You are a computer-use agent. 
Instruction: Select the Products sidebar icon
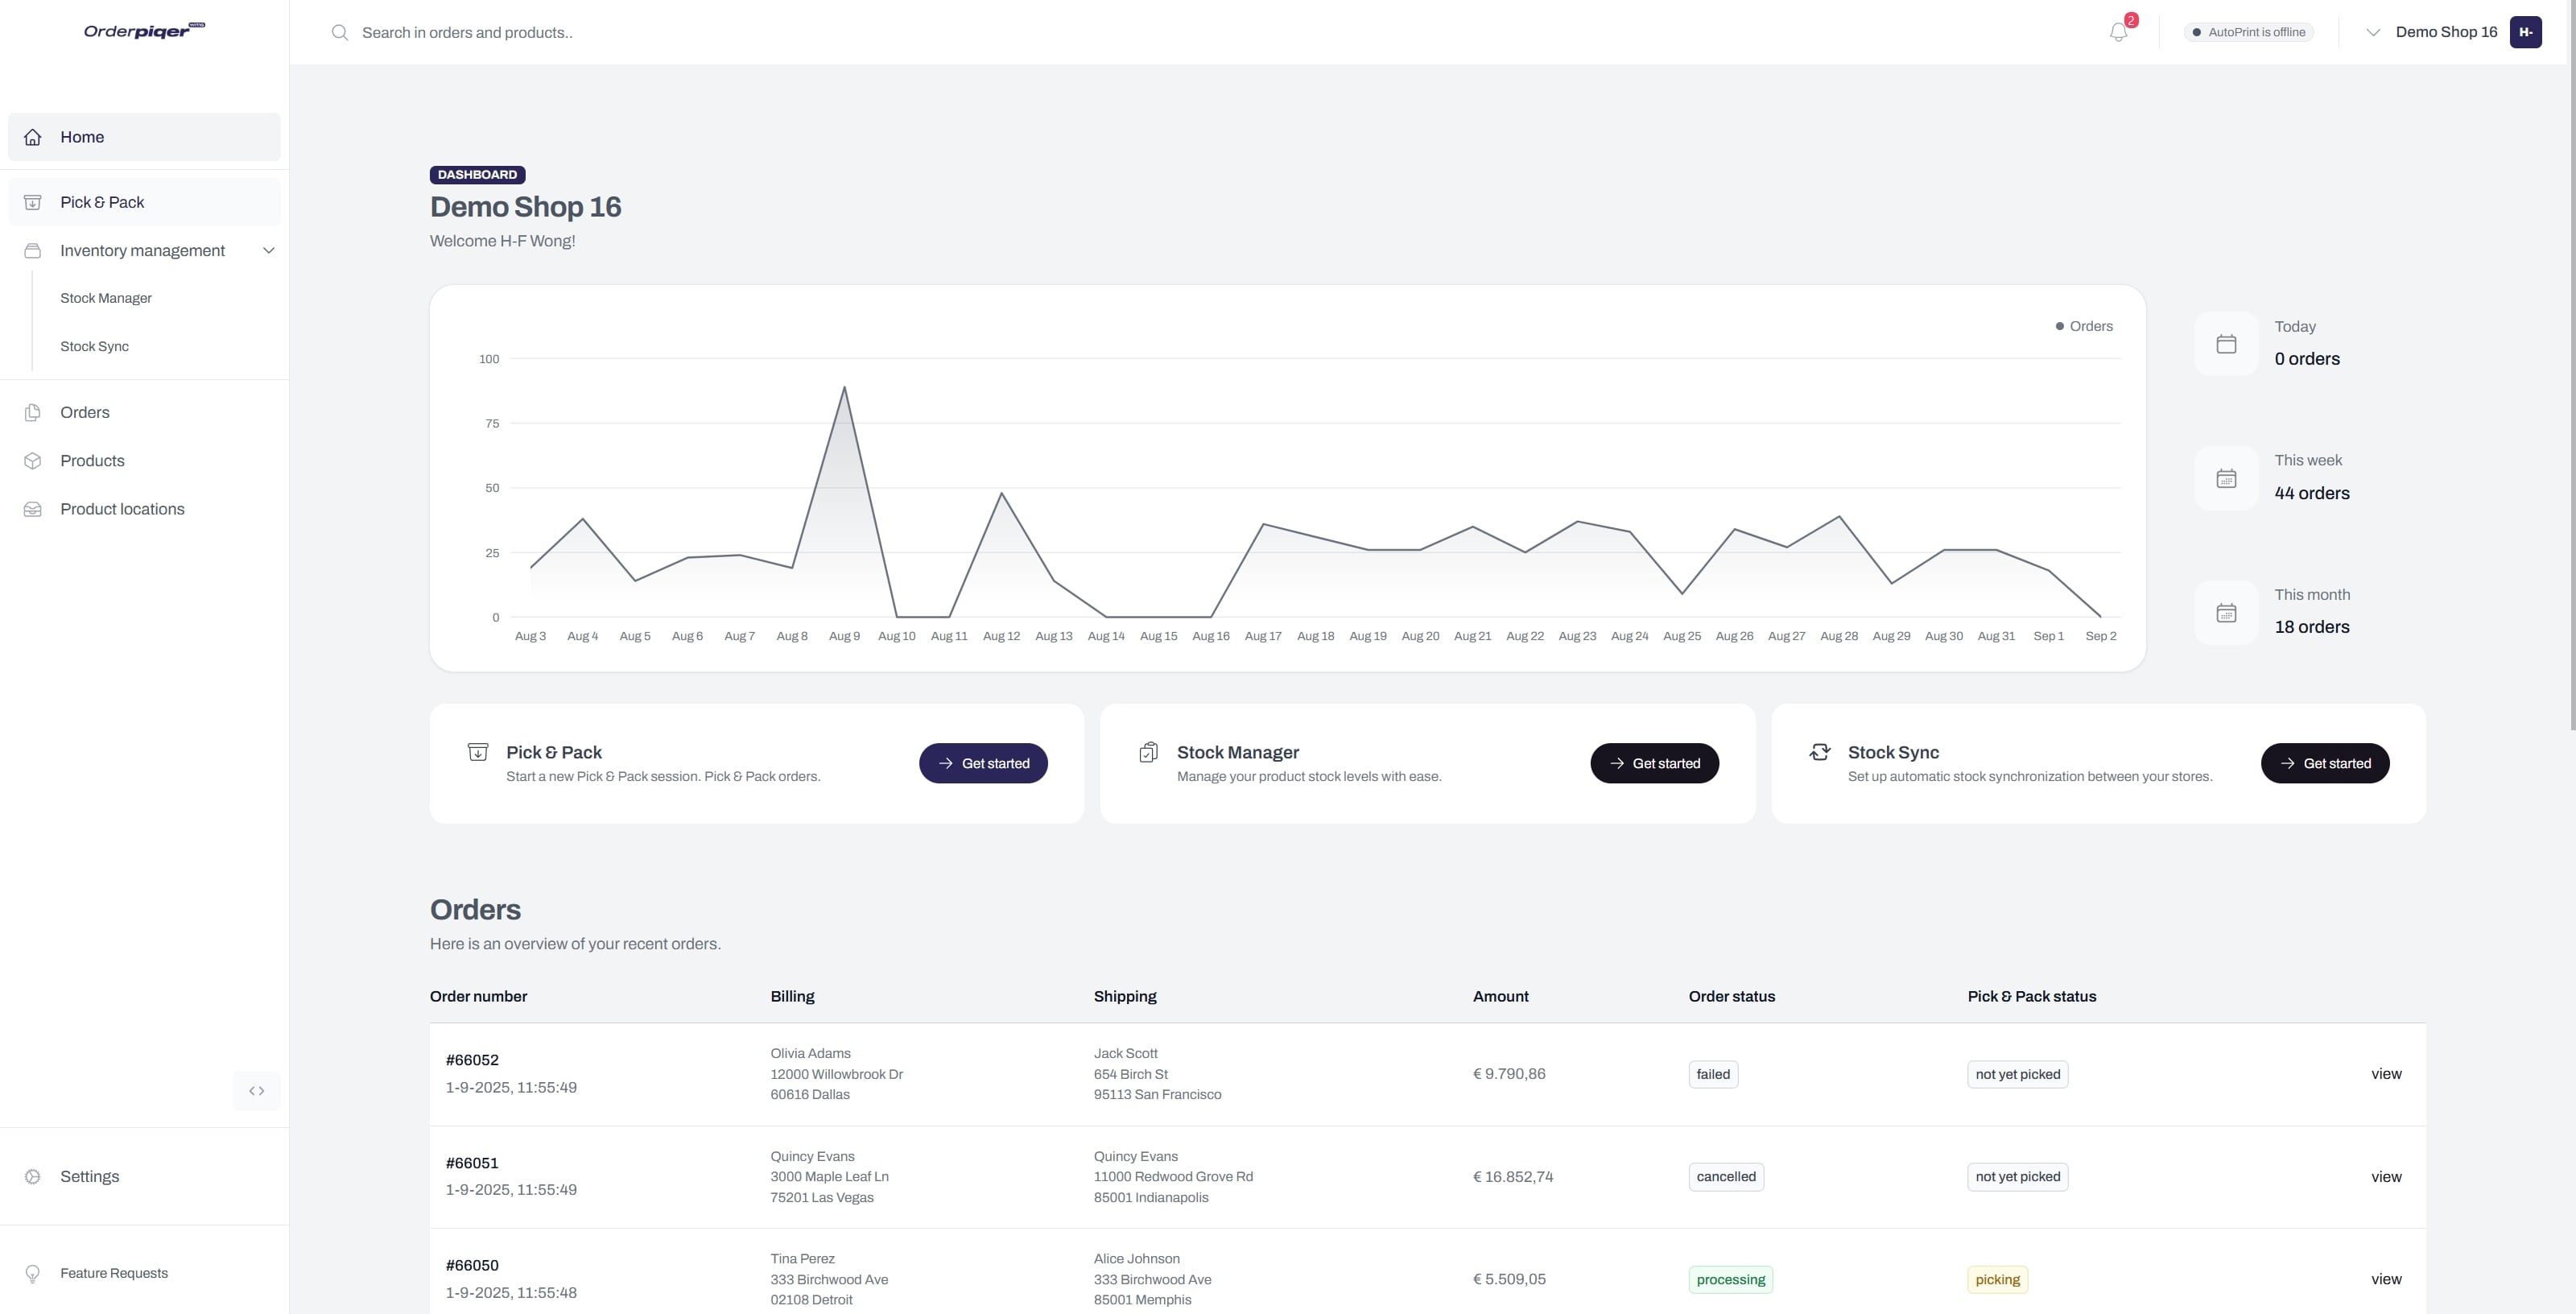click(x=33, y=460)
